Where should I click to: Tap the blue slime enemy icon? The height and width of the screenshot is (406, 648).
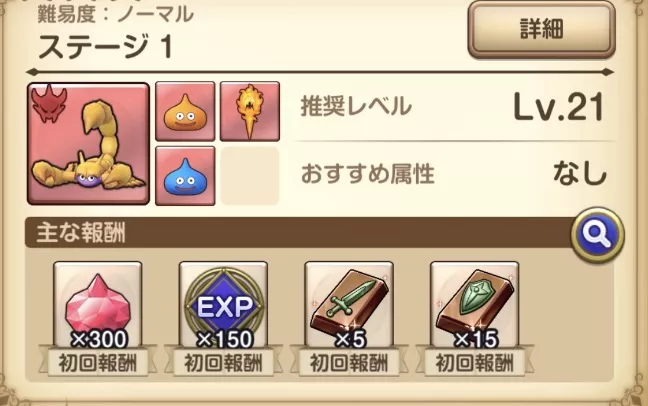pos(185,176)
